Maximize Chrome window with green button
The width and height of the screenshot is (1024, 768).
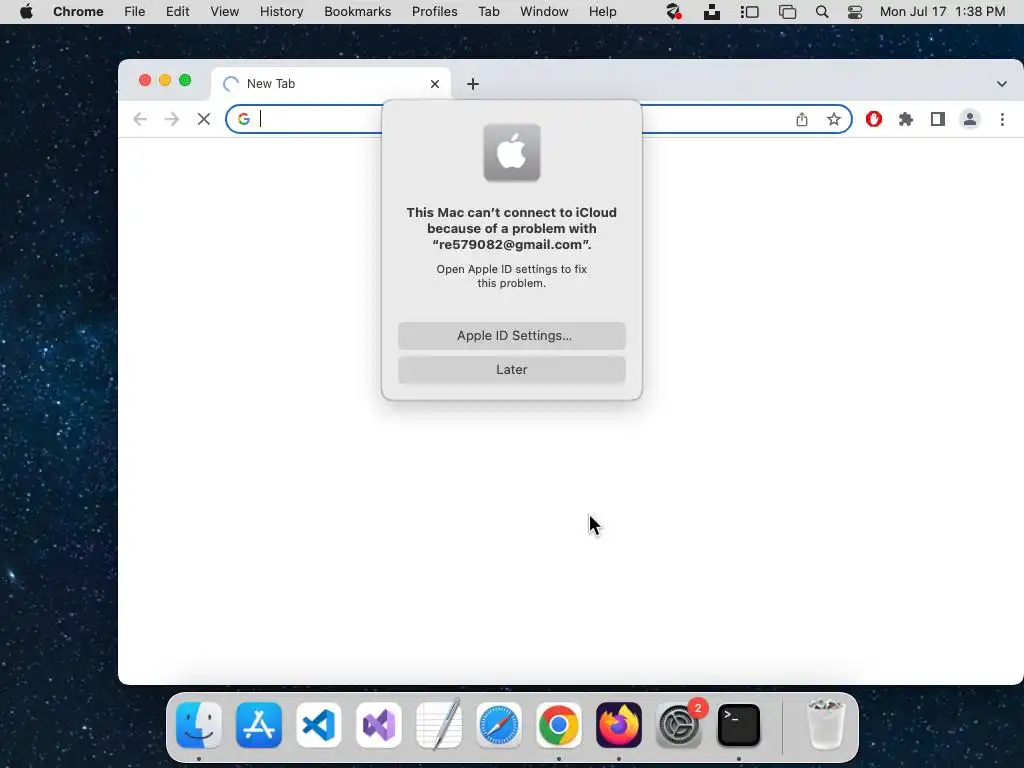(x=185, y=80)
